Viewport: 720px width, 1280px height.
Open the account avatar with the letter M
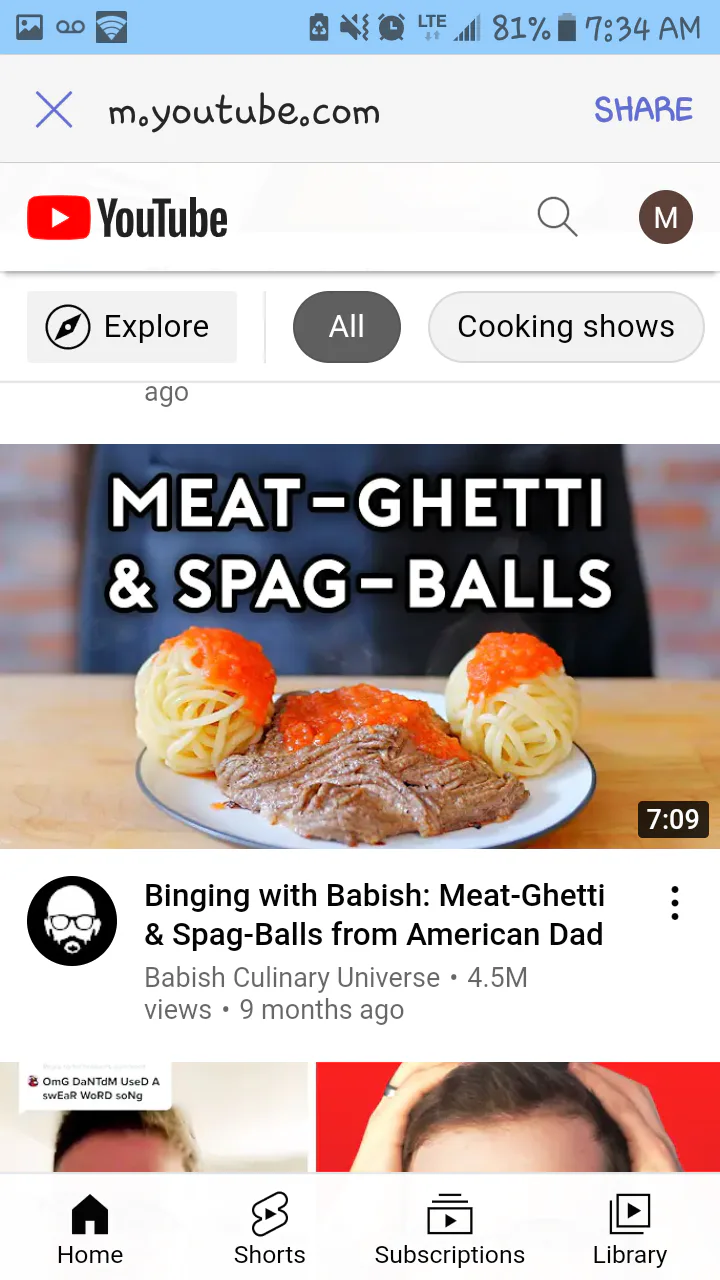[666, 217]
